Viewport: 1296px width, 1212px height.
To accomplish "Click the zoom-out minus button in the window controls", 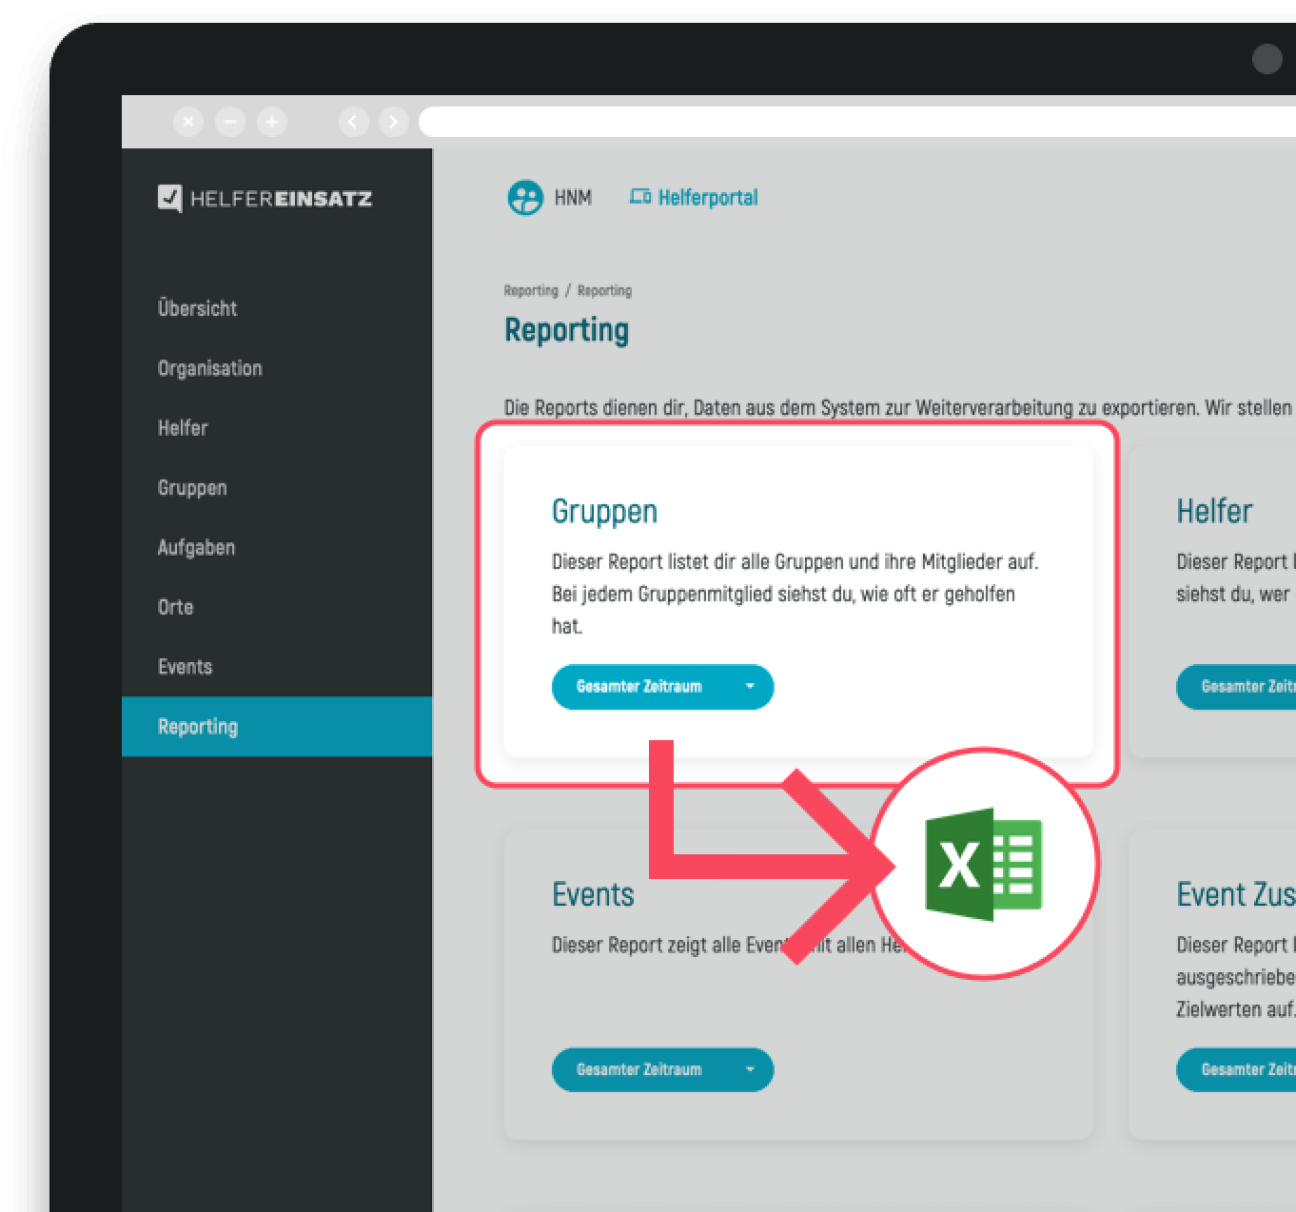I will (x=230, y=121).
